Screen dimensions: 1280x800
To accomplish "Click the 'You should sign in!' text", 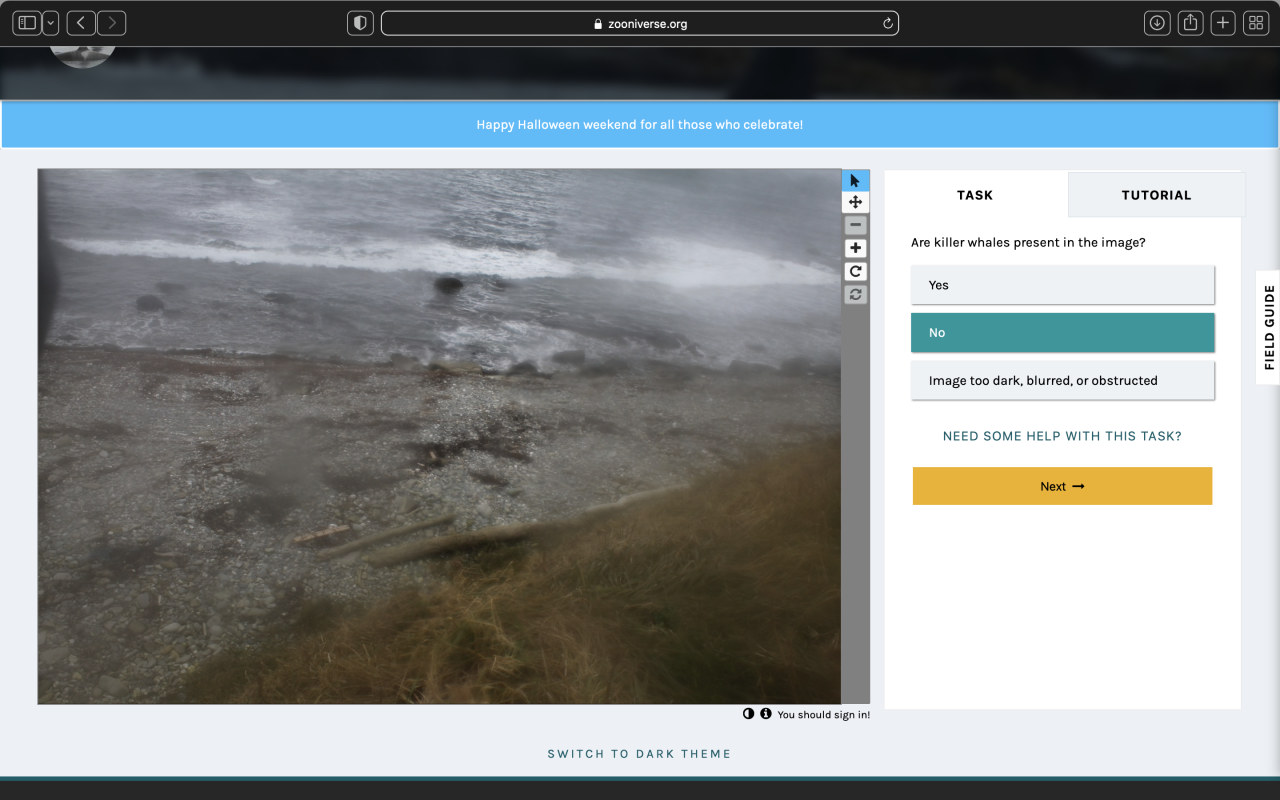I will point(823,715).
